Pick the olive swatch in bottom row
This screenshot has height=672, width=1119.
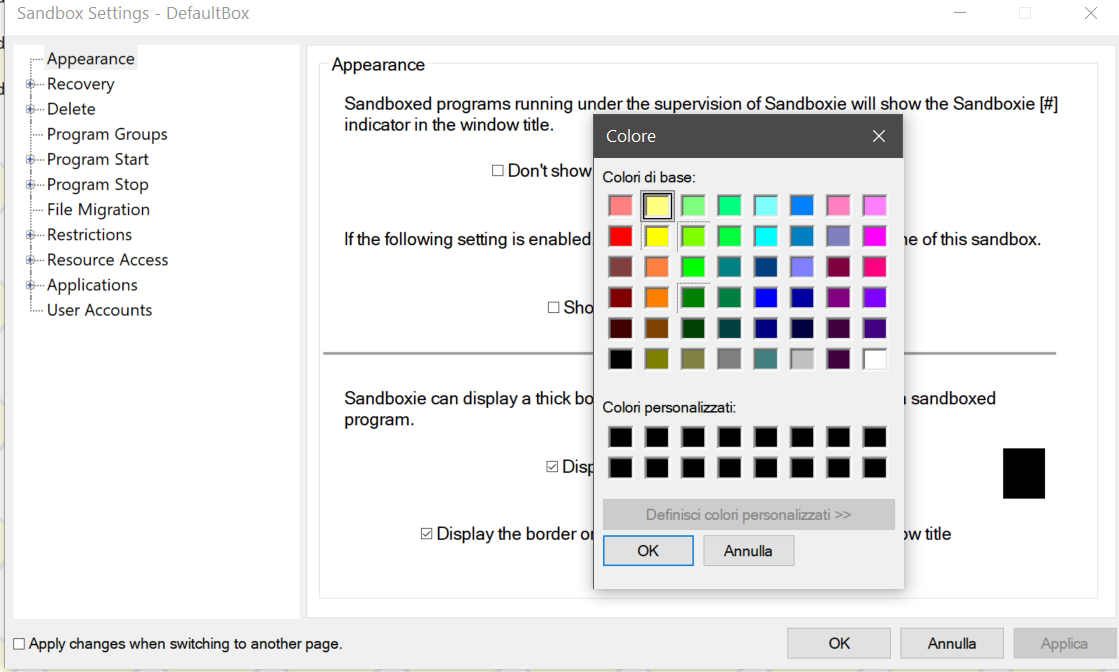[x=657, y=359]
